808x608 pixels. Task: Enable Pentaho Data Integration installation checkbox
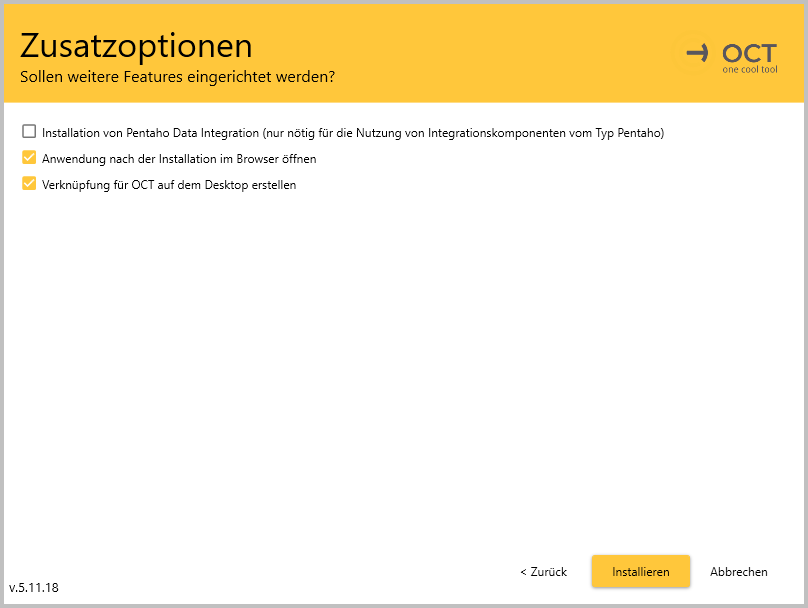pyautogui.click(x=29, y=132)
